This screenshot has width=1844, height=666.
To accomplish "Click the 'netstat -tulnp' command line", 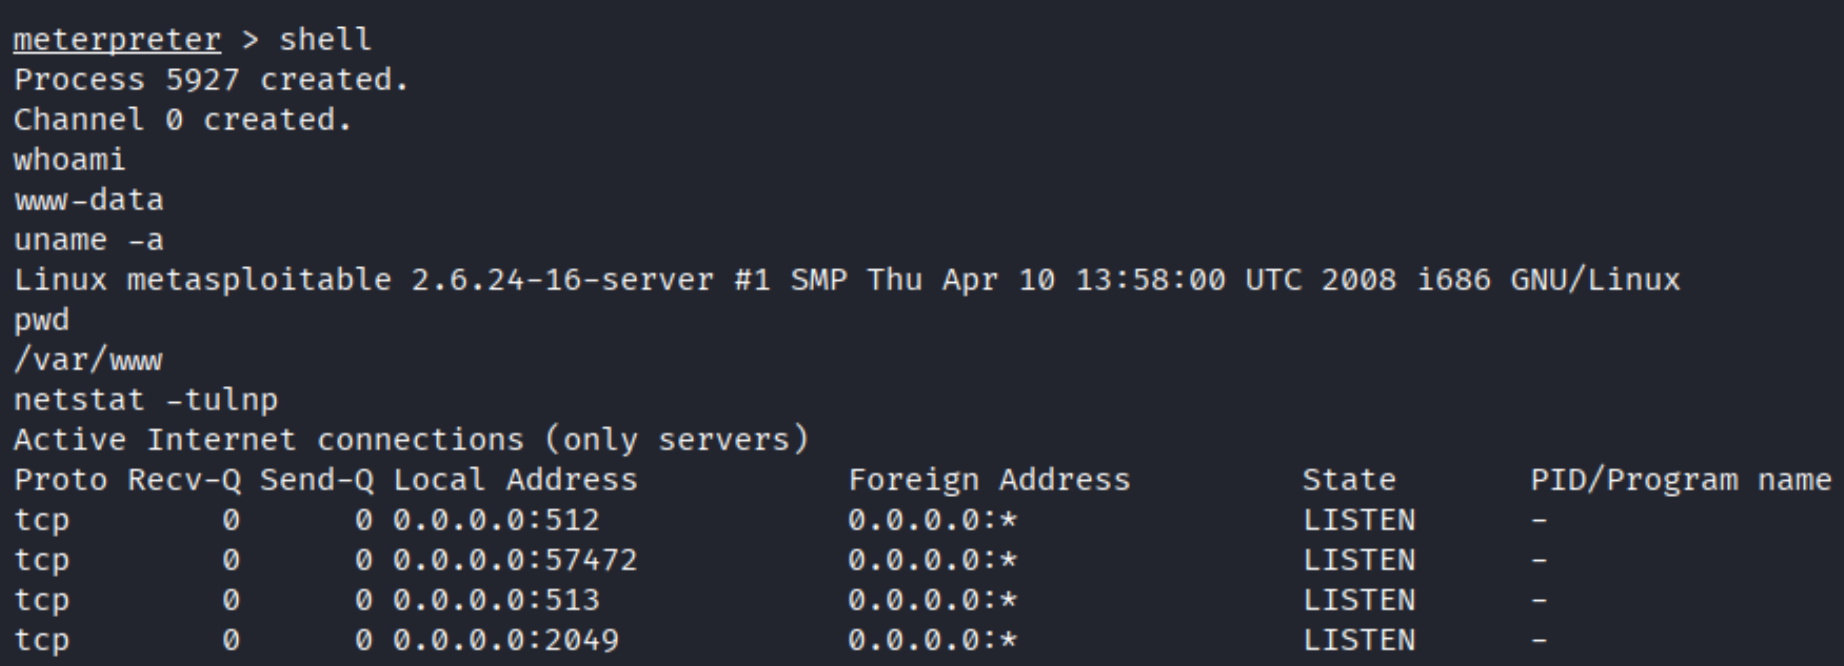I will click(145, 400).
